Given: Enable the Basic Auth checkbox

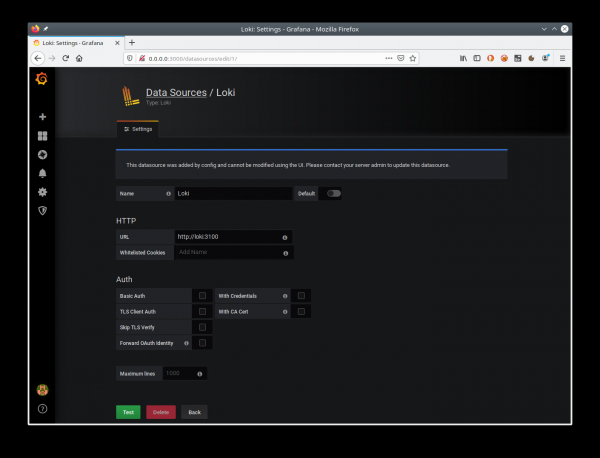Looking at the screenshot, I should [202, 296].
